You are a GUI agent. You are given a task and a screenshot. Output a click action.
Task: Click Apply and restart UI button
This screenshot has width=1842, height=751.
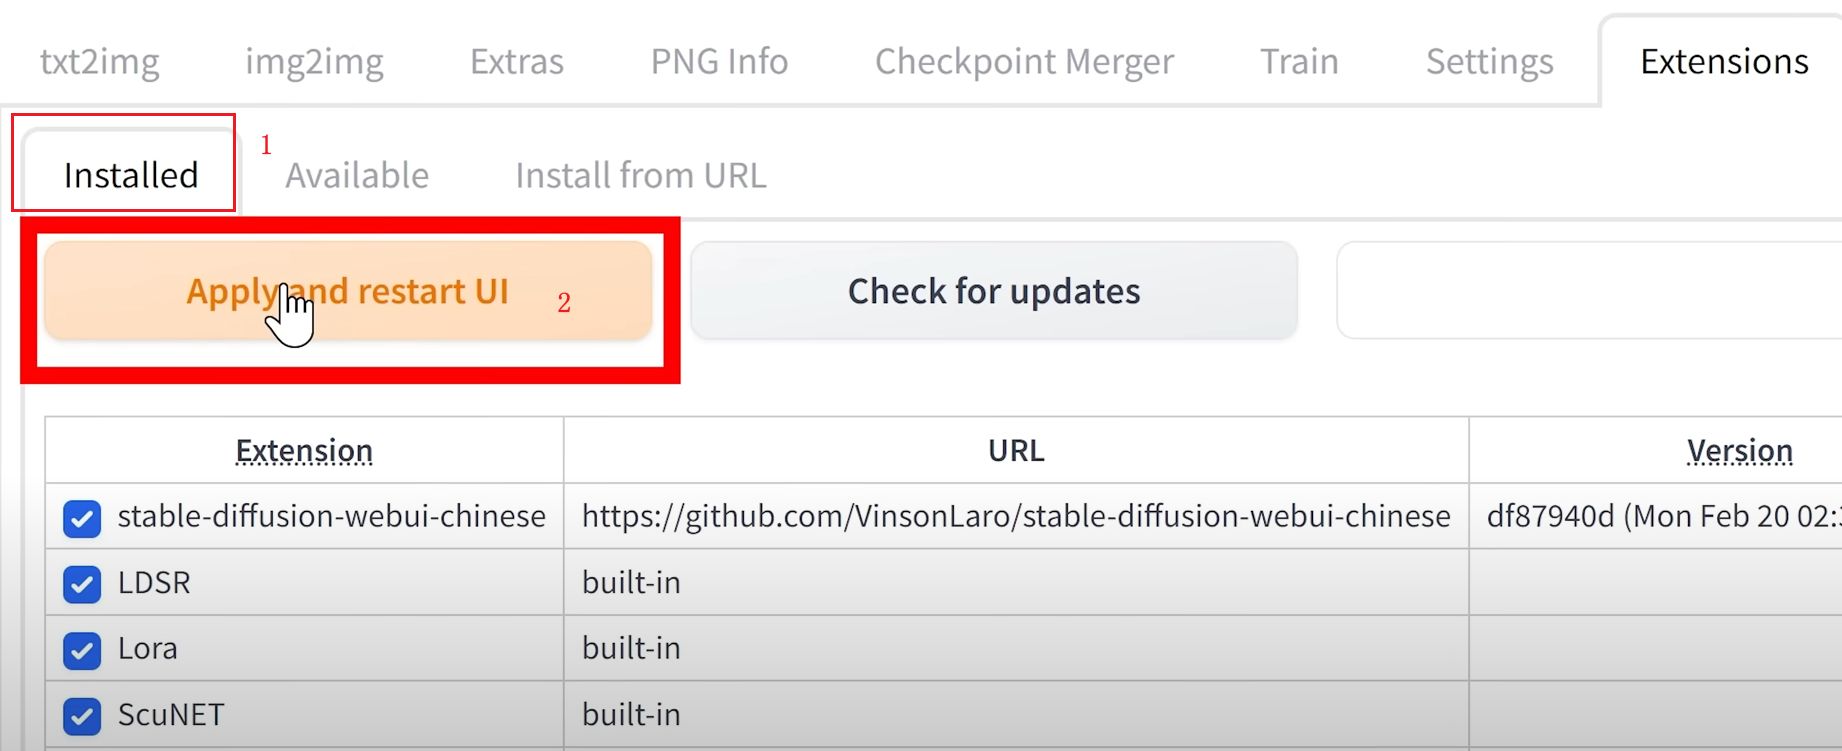click(348, 291)
